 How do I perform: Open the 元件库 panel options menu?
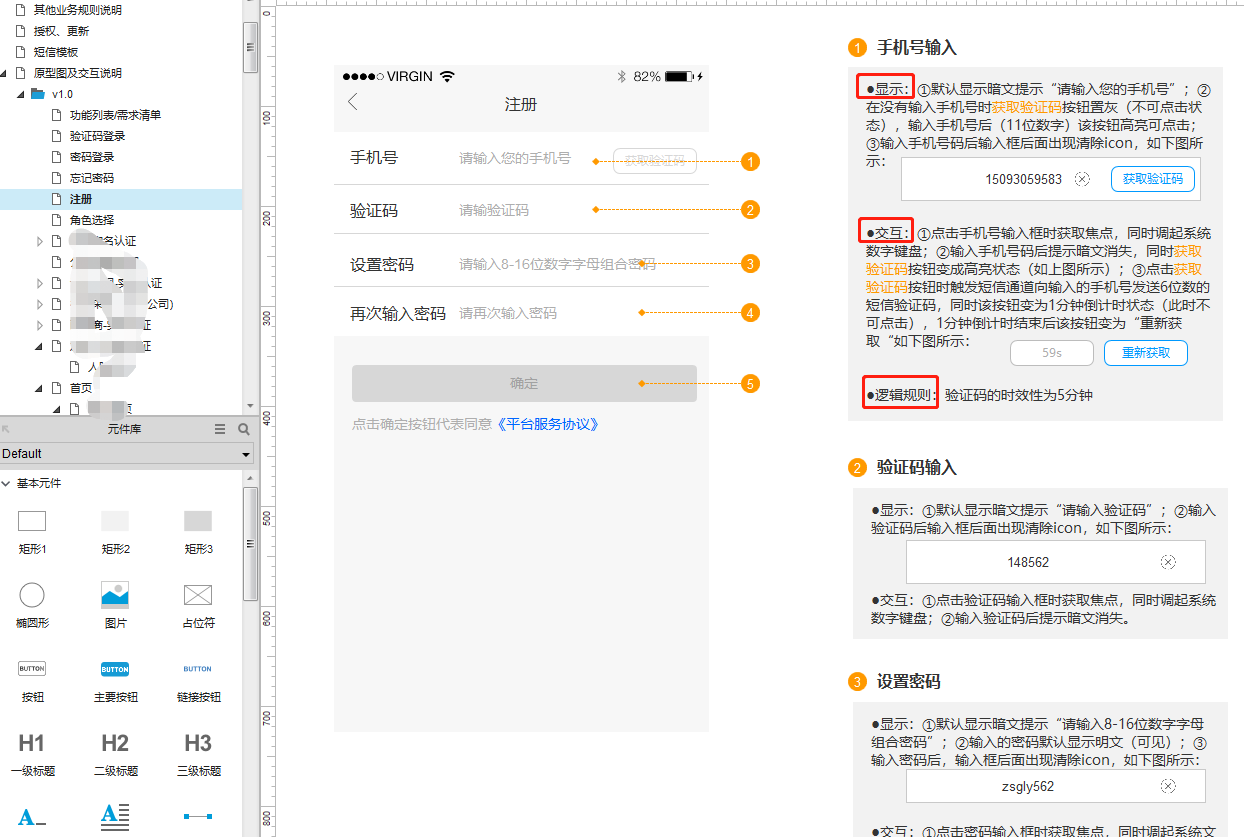[x=219, y=429]
